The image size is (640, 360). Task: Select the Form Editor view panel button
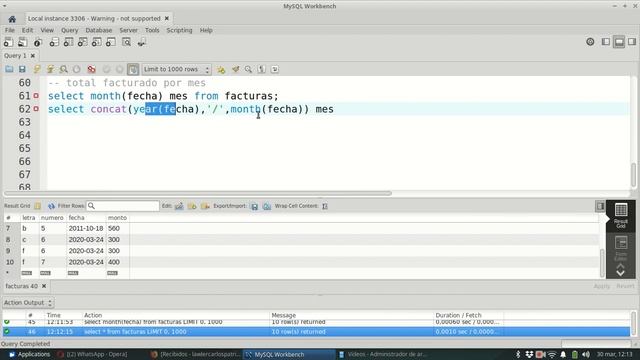(x=621, y=248)
